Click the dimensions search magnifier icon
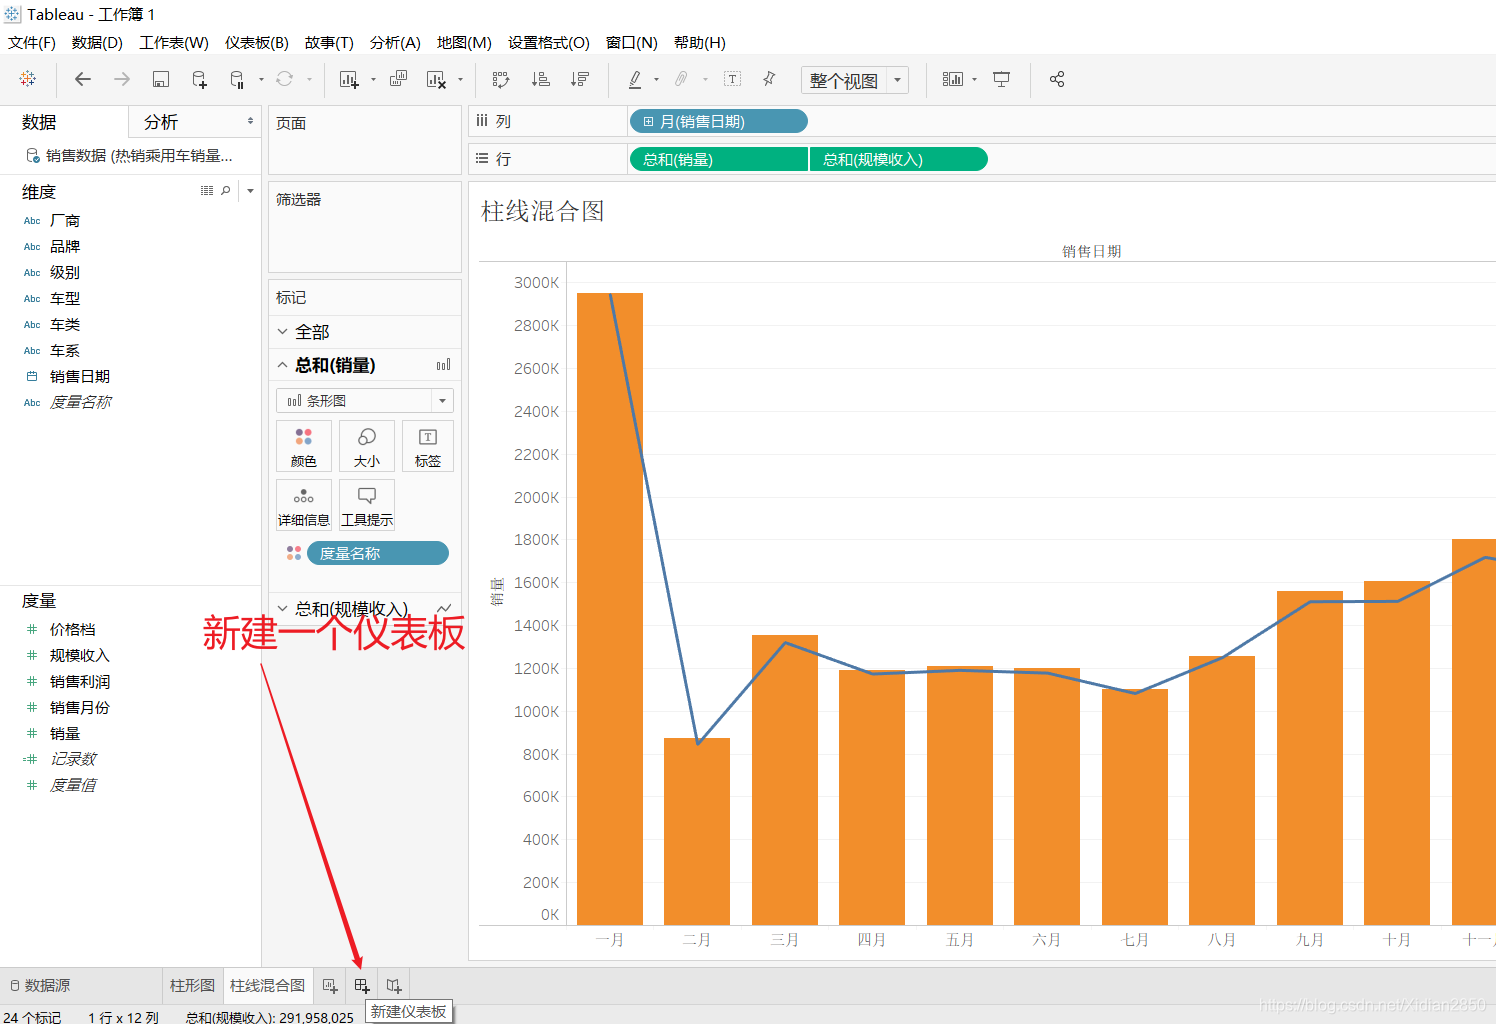The width and height of the screenshot is (1496, 1024). click(x=226, y=190)
